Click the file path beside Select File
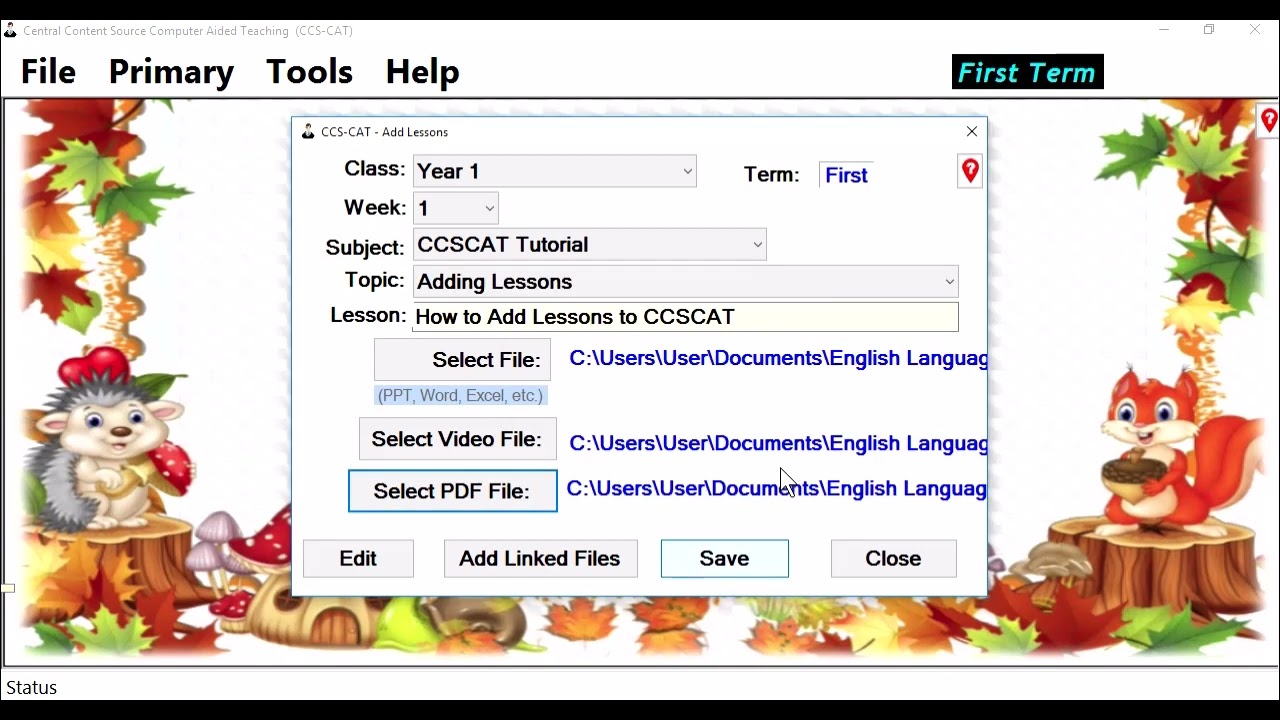This screenshot has height=720, width=1280. point(778,358)
